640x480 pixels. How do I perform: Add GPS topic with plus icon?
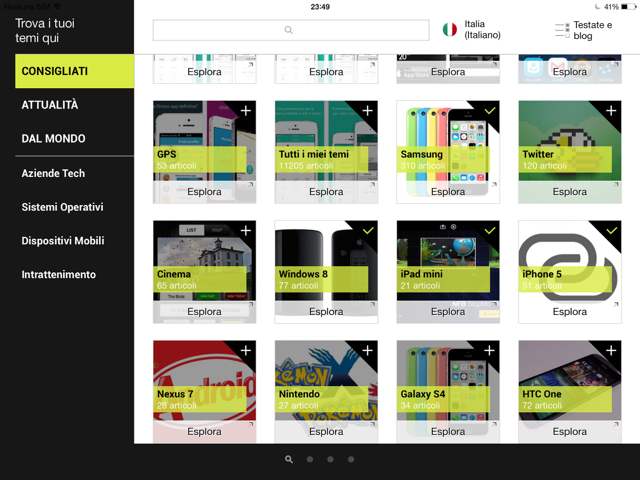(246, 111)
